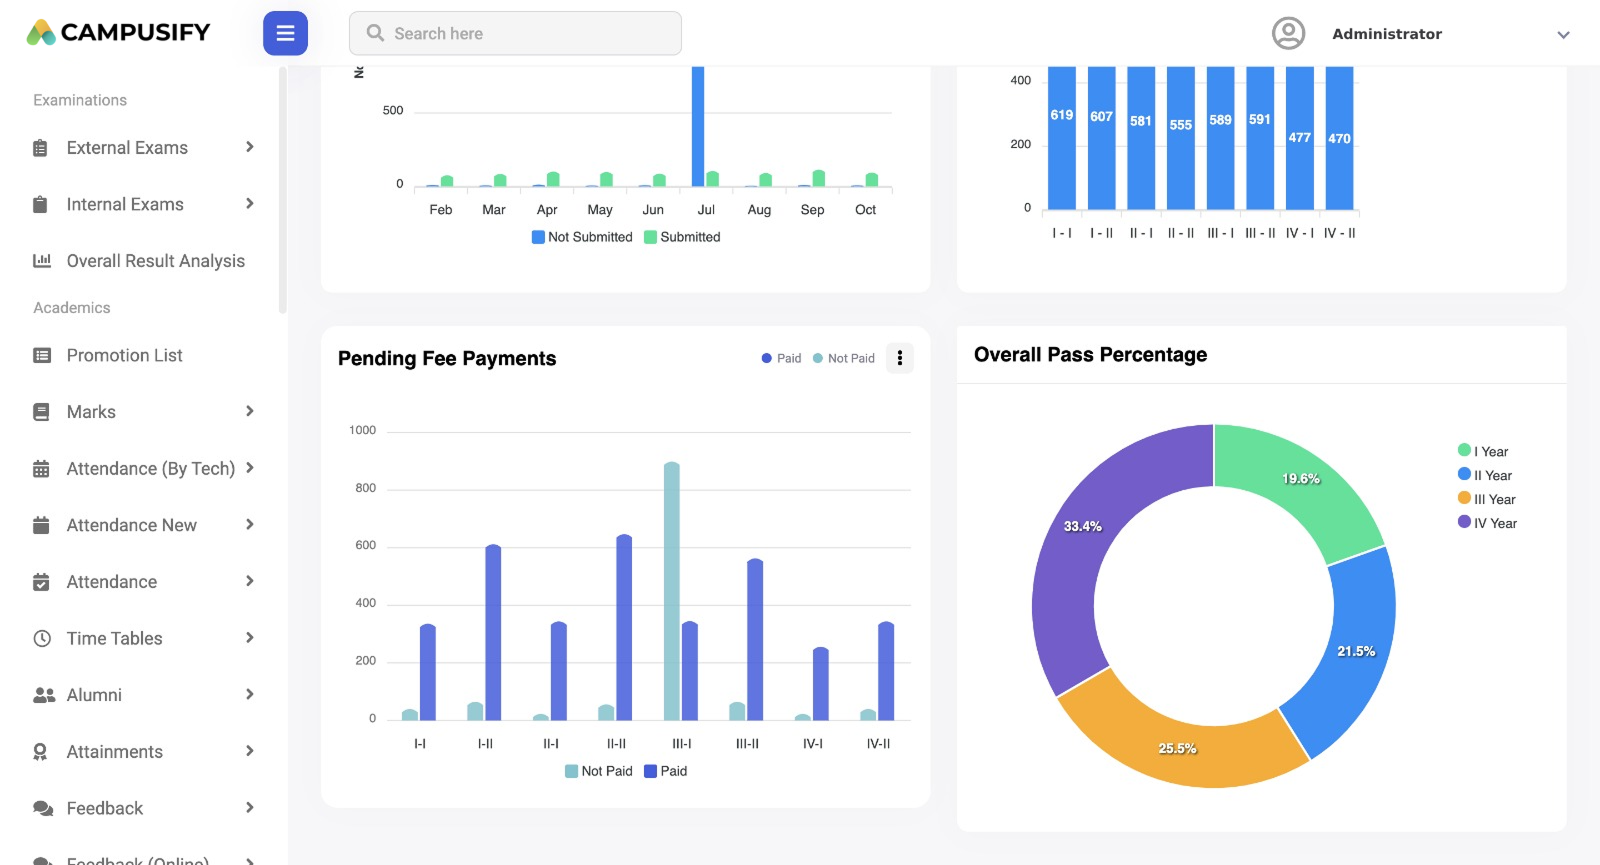Click the Campusify logo link
1600x865 pixels.
pos(118,33)
